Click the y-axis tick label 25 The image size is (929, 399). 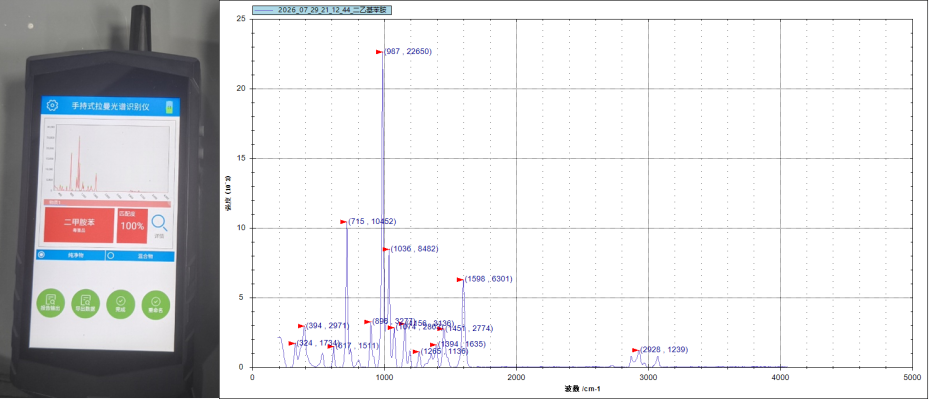coord(241,19)
